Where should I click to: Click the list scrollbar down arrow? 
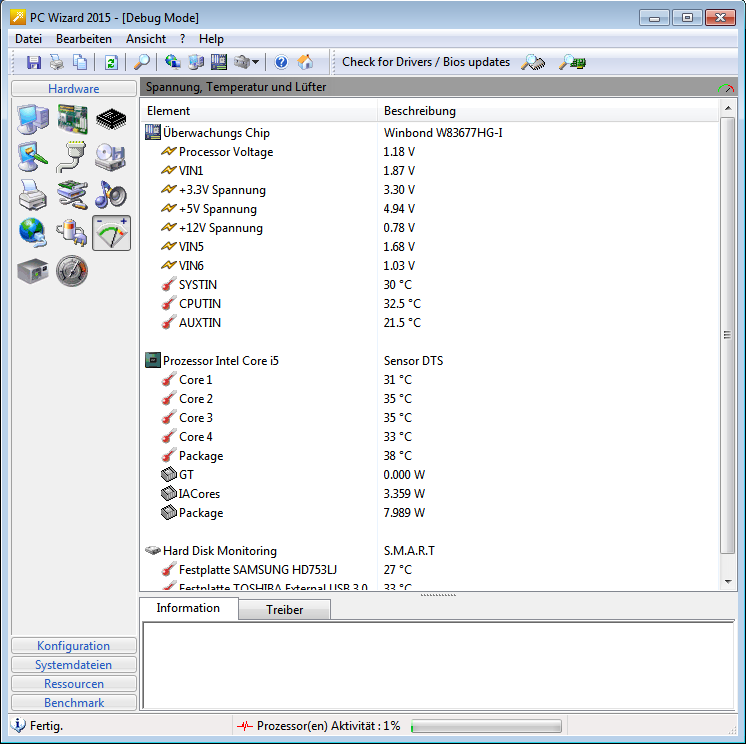[x=727, y=581]
